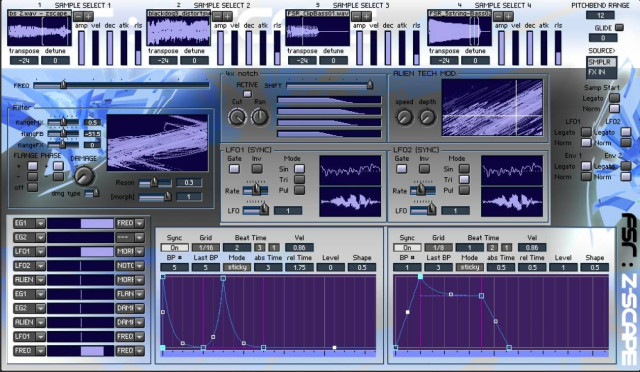The width and height of the screenshot is (640, 372).
Task: Toggle the 4x notch ACTIVE button
Action: click(x=247, y=94)
